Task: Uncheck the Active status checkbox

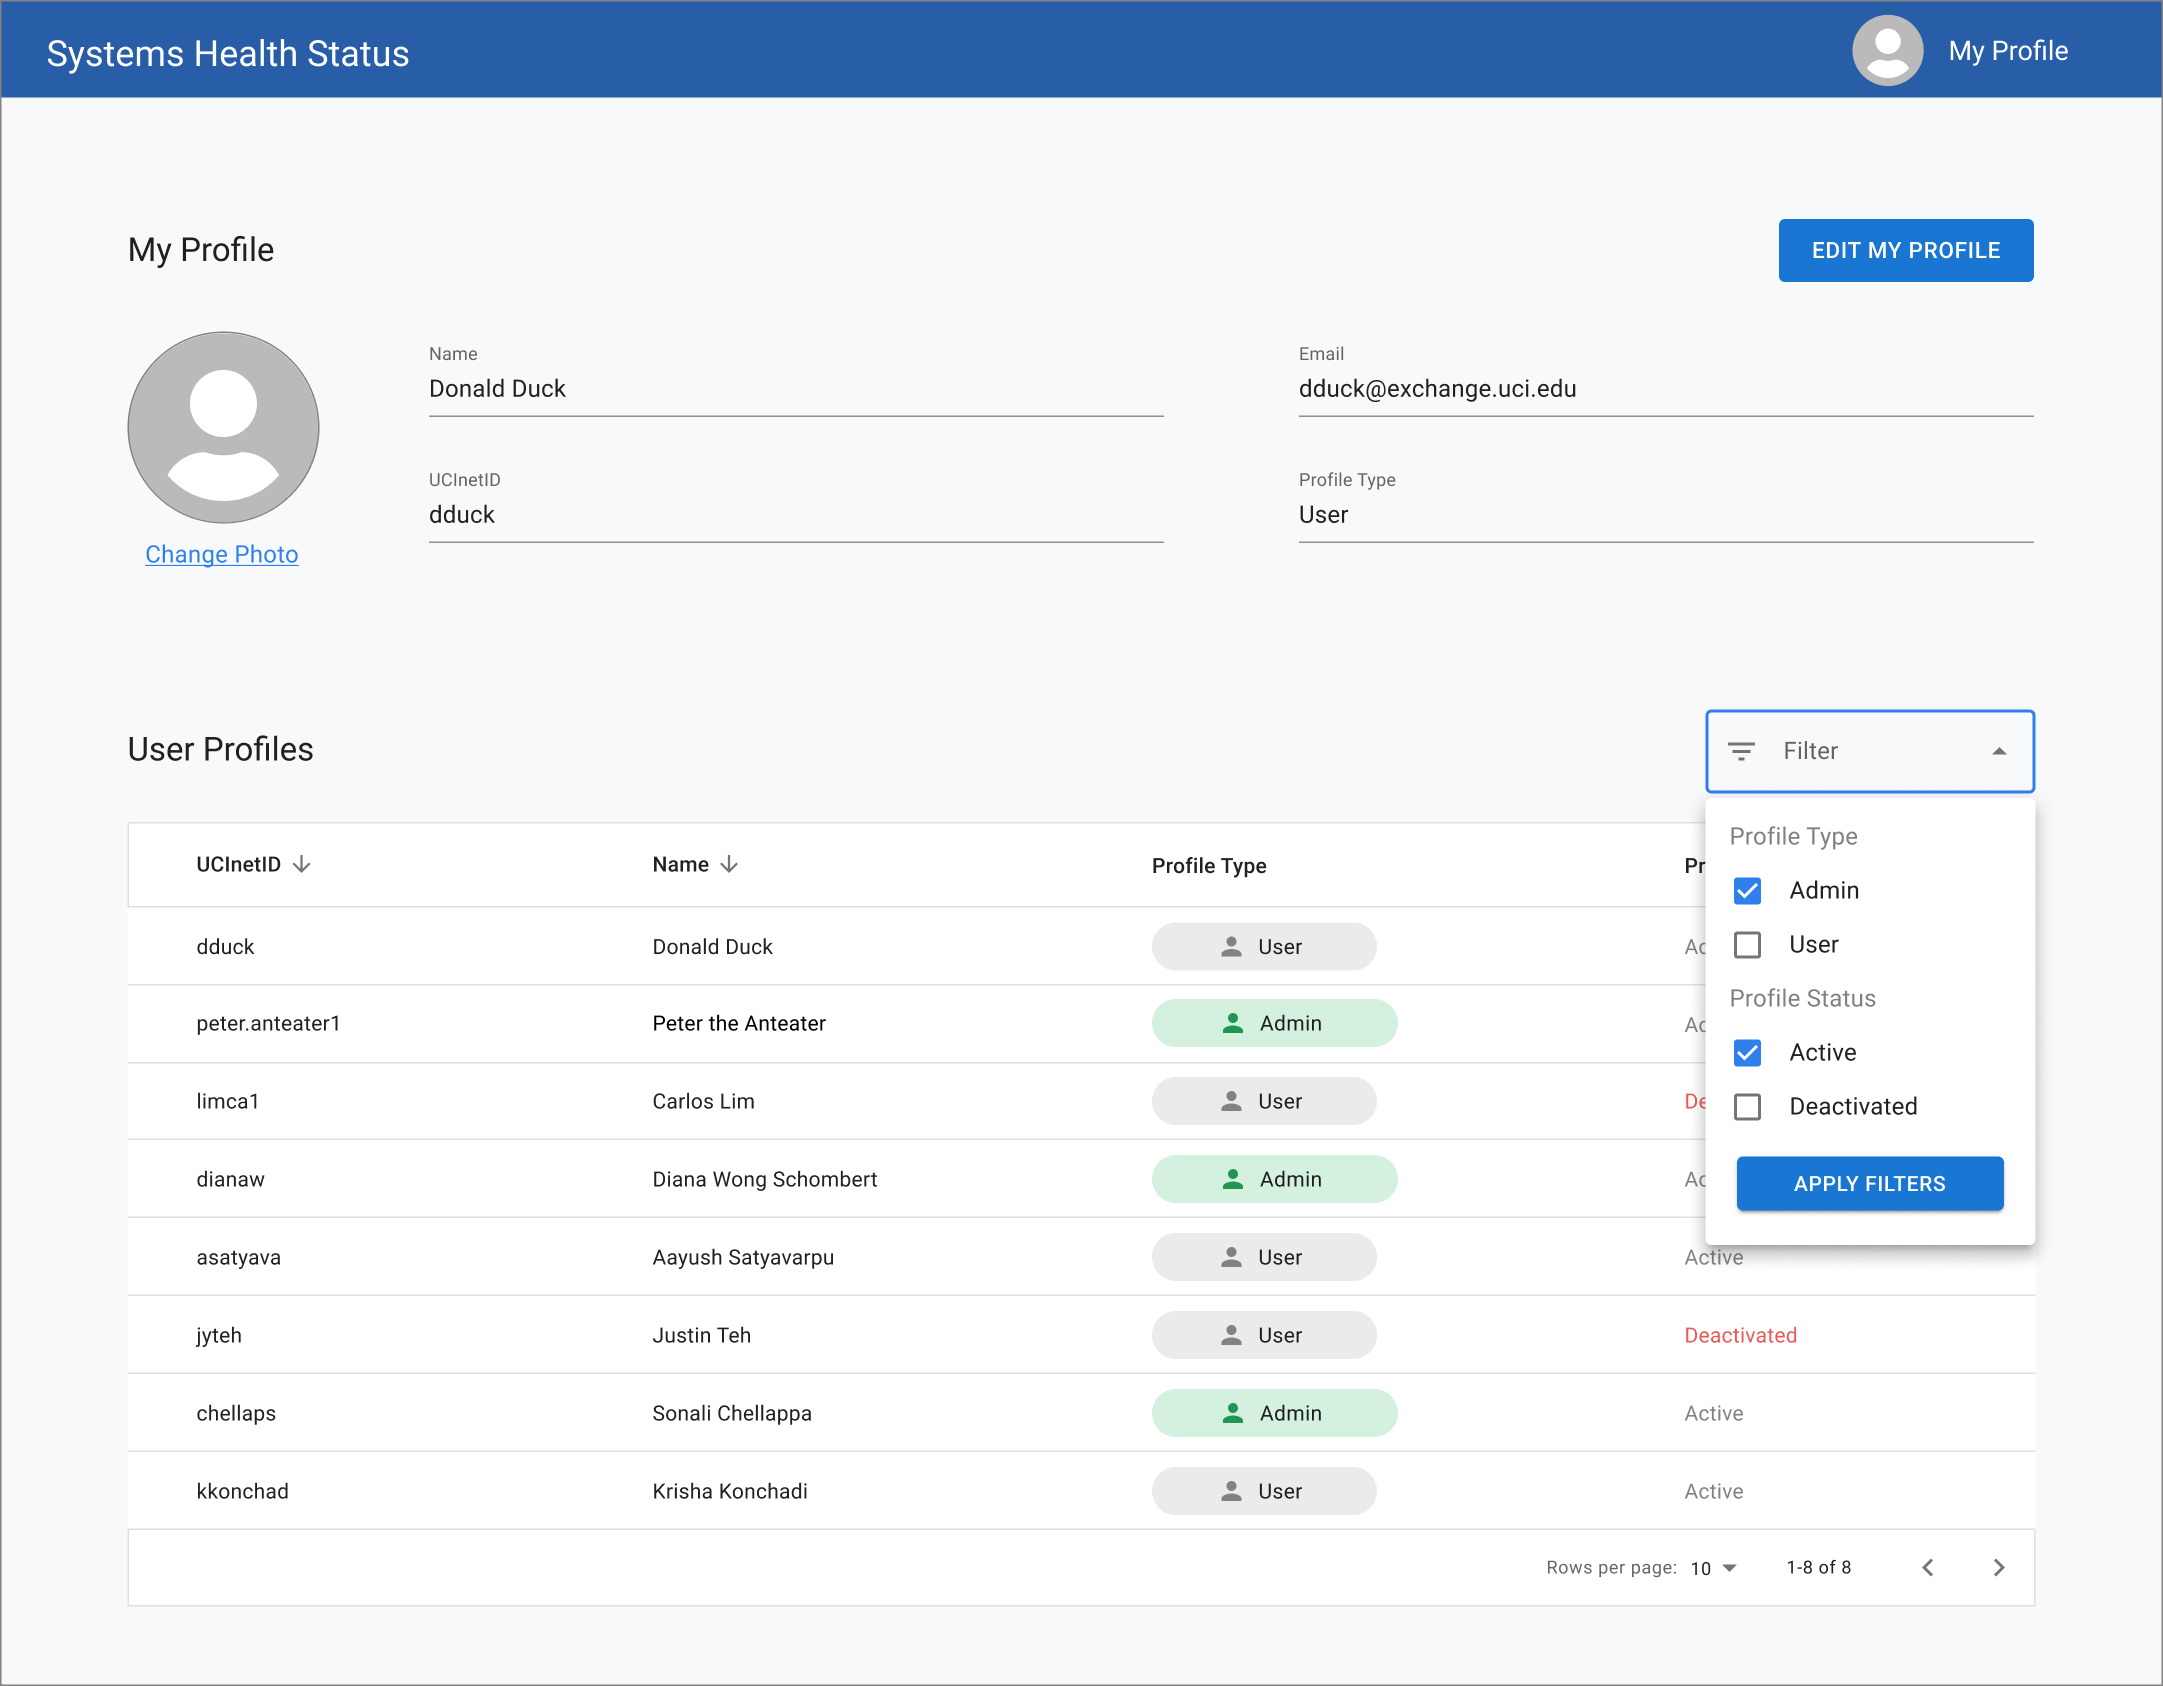Action: coord(1747,1052)
